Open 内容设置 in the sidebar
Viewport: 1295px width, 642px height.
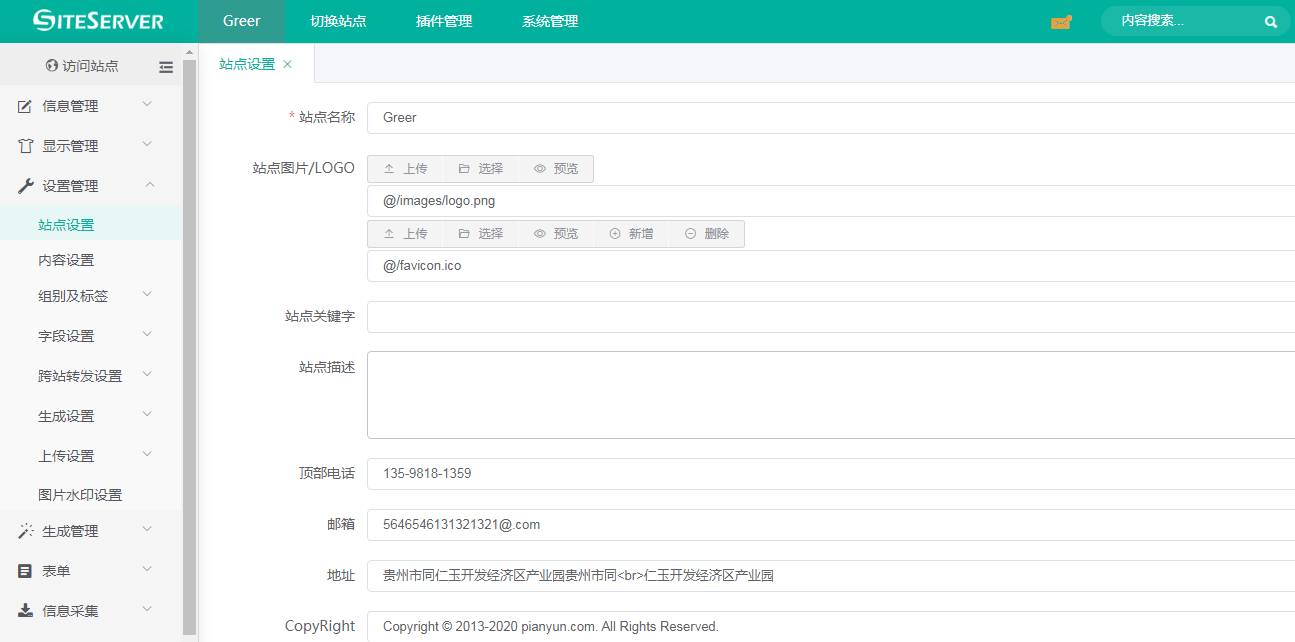tap(66, 260)
